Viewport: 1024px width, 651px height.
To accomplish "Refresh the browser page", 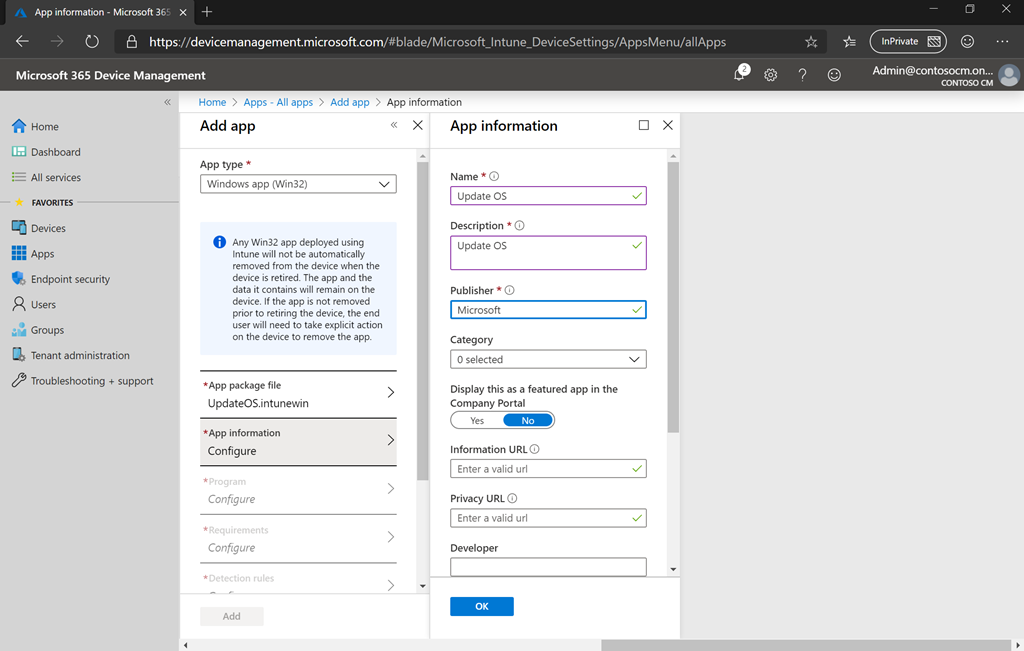I will point(92,42).
